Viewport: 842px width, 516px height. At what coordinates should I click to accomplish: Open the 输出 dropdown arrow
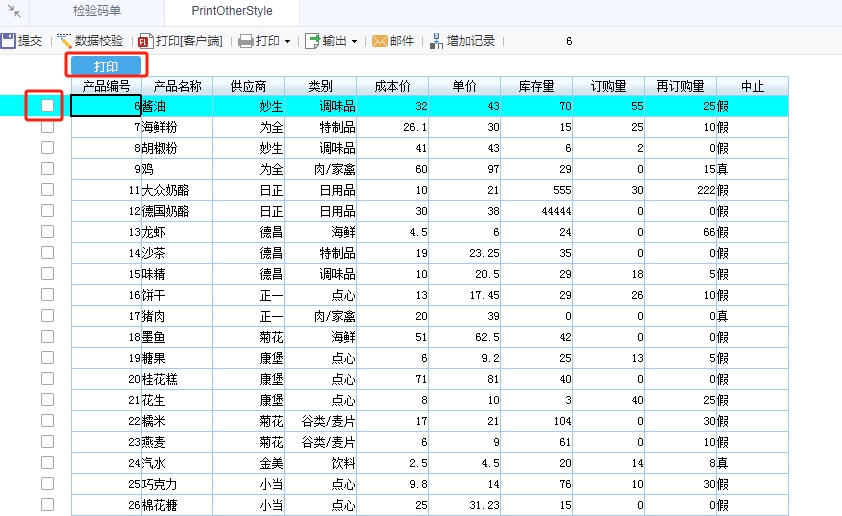pos(354,41)
